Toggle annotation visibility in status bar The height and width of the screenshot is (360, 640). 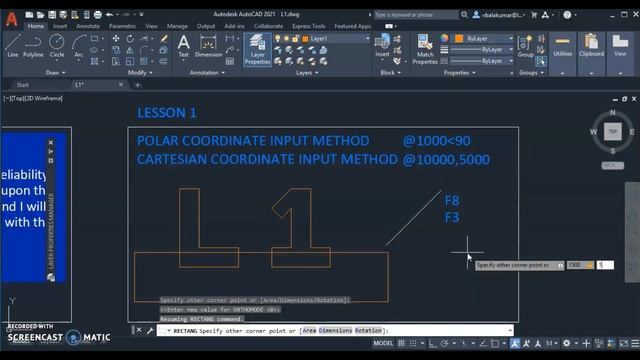pyautogui.click(x=515, y=343)
